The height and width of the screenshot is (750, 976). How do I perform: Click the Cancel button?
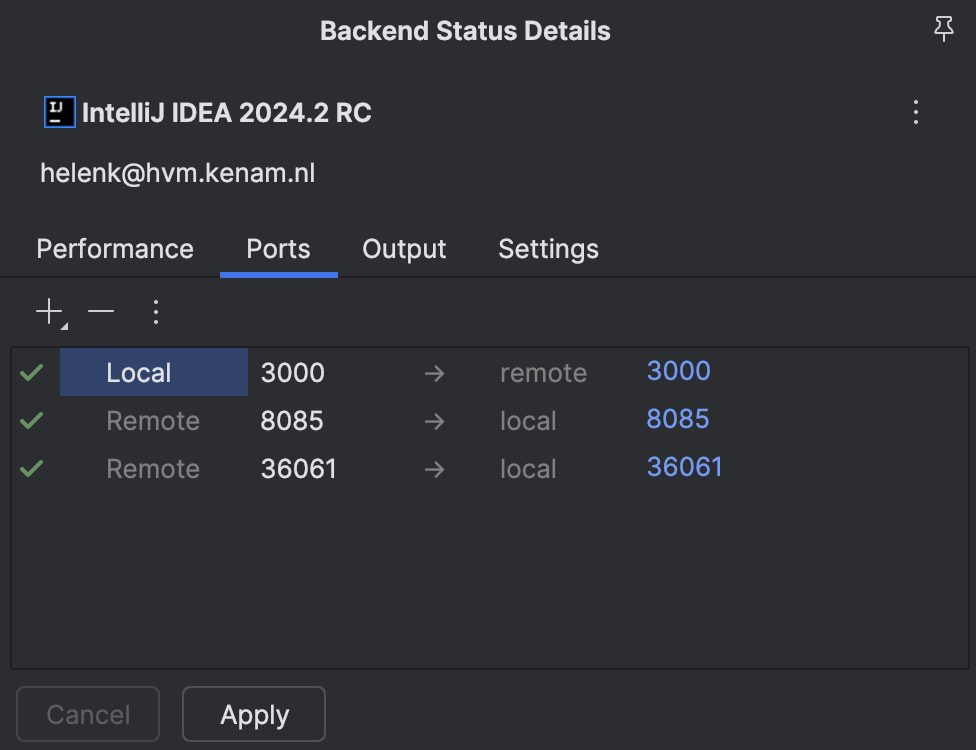pos(88,715)
